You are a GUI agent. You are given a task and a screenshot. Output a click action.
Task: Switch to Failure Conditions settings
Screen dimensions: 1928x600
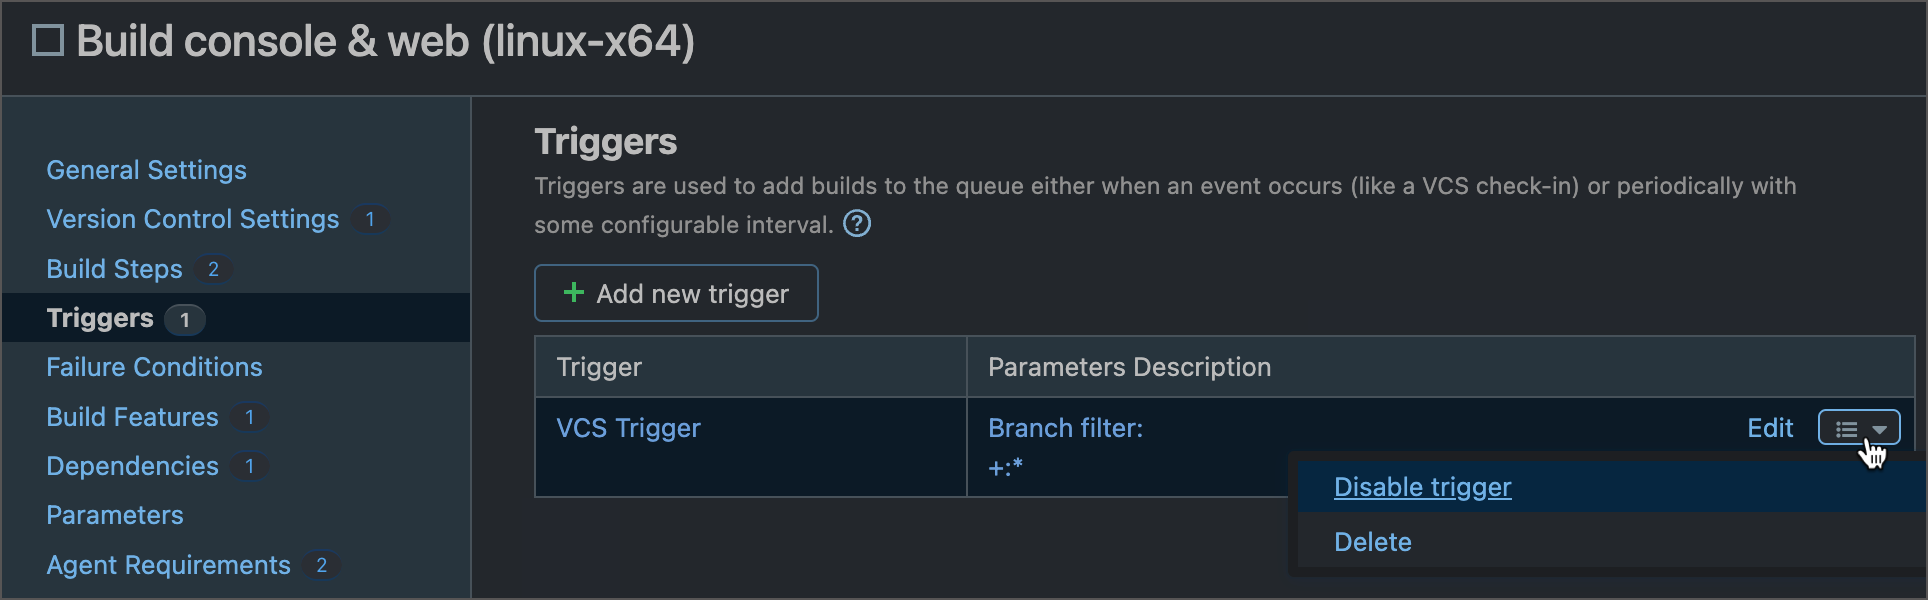pos(154,367)
